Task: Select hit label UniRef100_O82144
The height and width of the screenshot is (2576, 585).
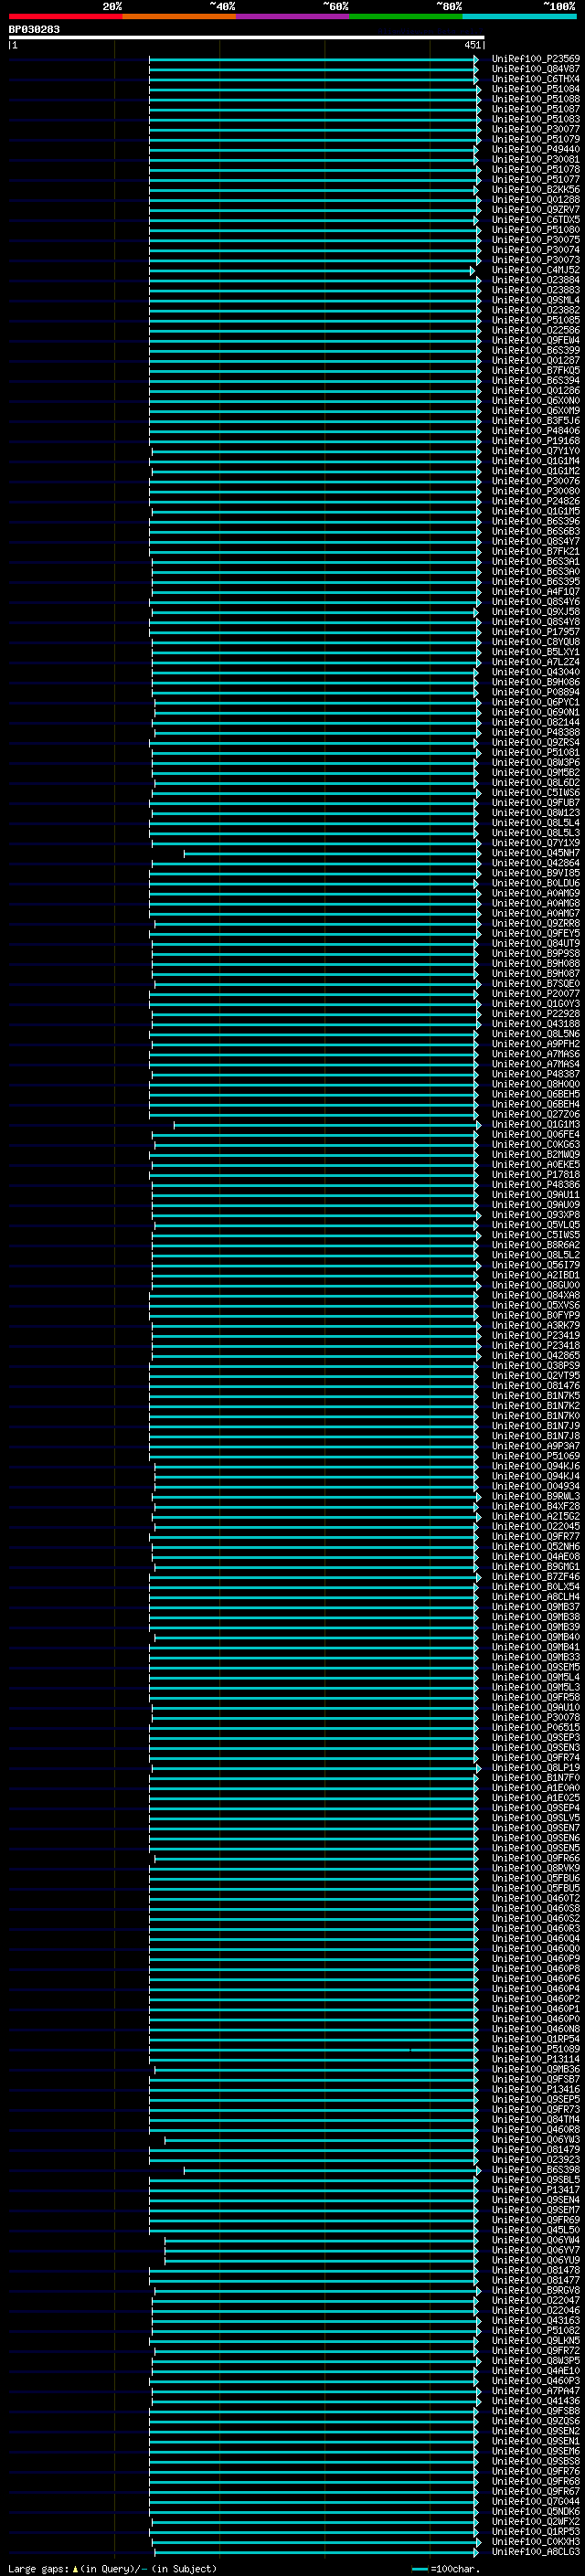Action: [x=536, y=722]
